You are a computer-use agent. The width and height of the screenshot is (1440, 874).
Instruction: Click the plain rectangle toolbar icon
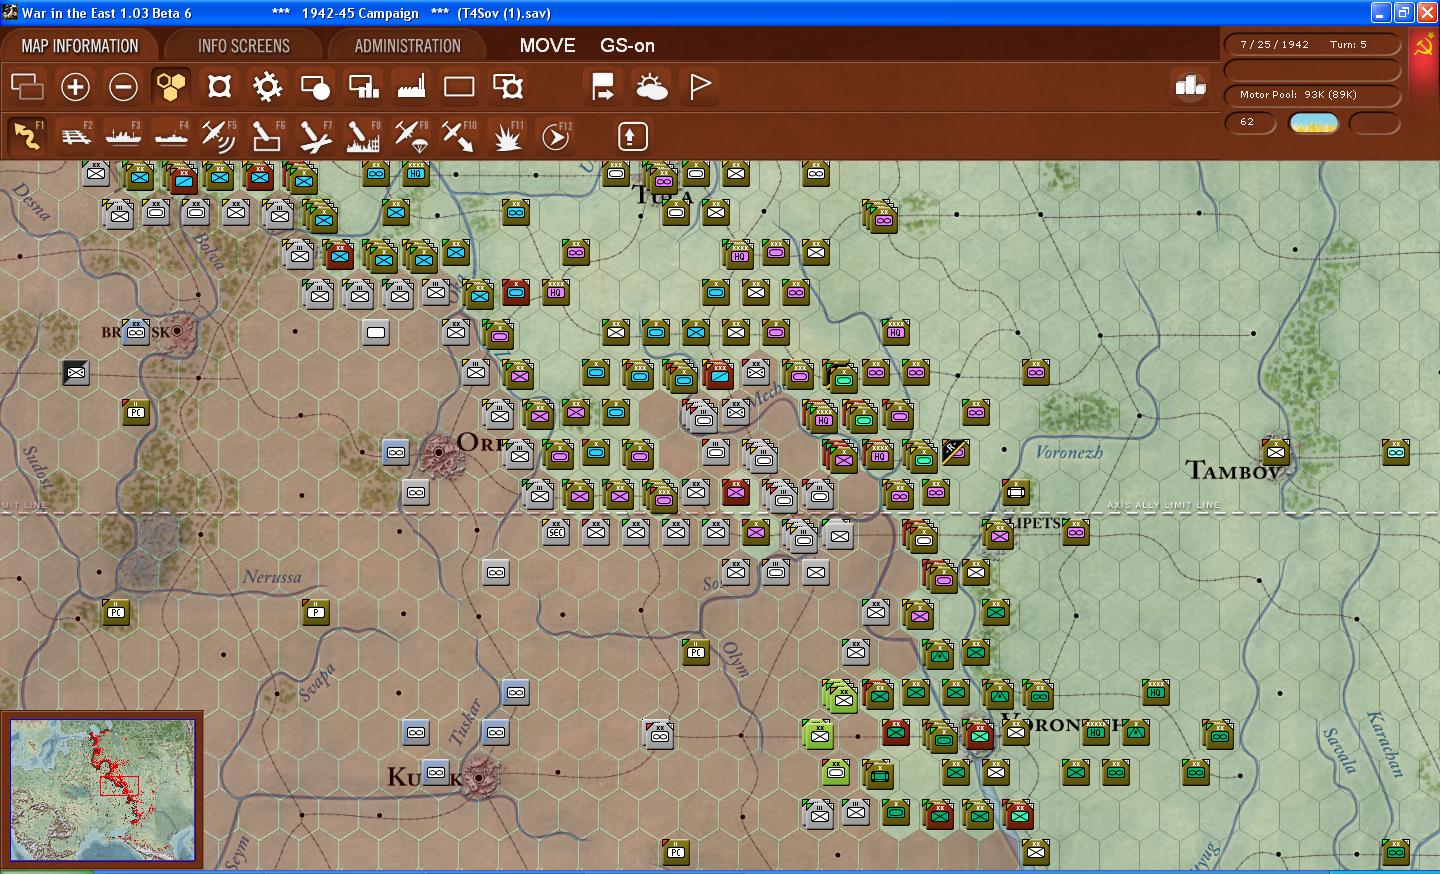tap(459, 87)
